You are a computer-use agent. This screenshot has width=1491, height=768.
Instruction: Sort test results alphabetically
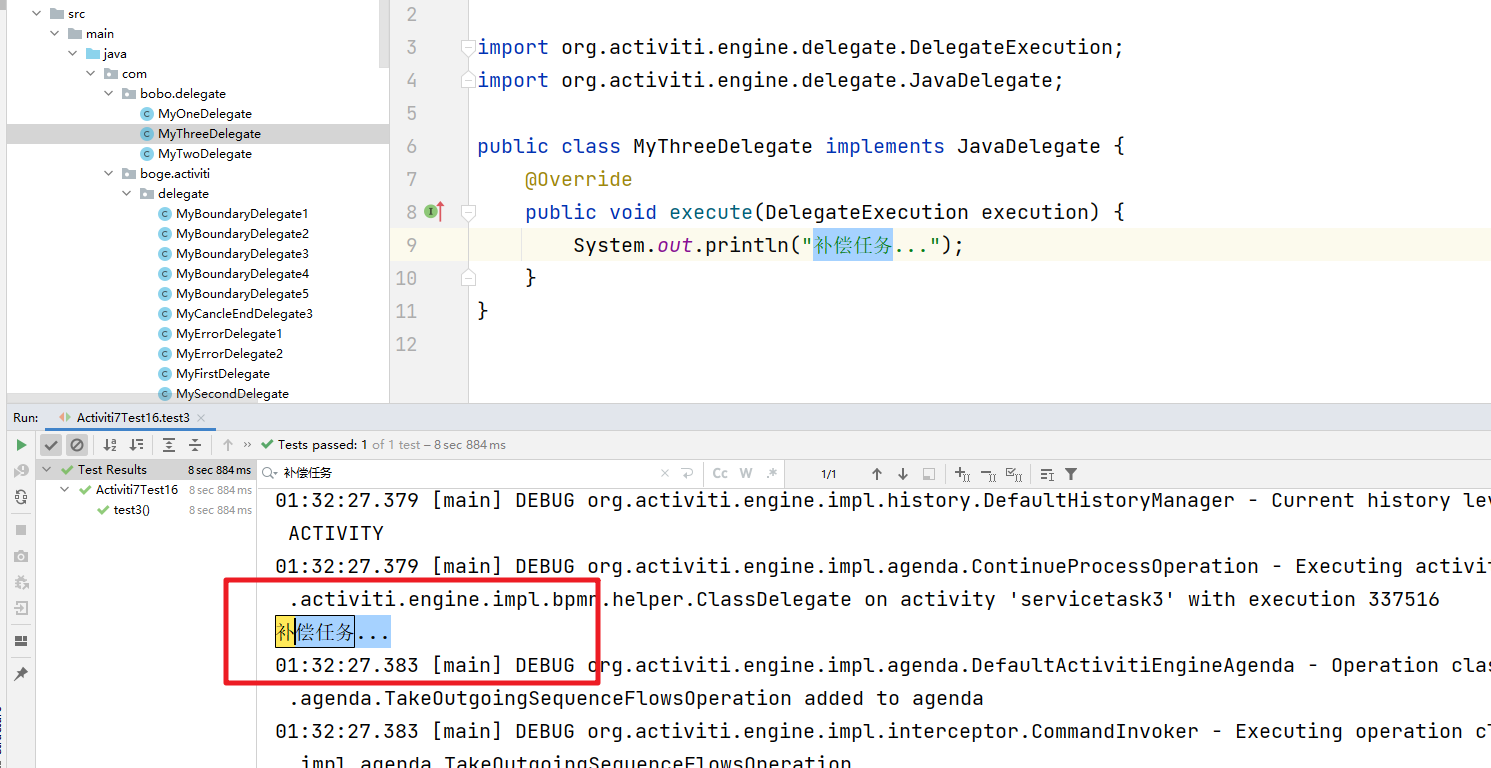tap(110, 445)
